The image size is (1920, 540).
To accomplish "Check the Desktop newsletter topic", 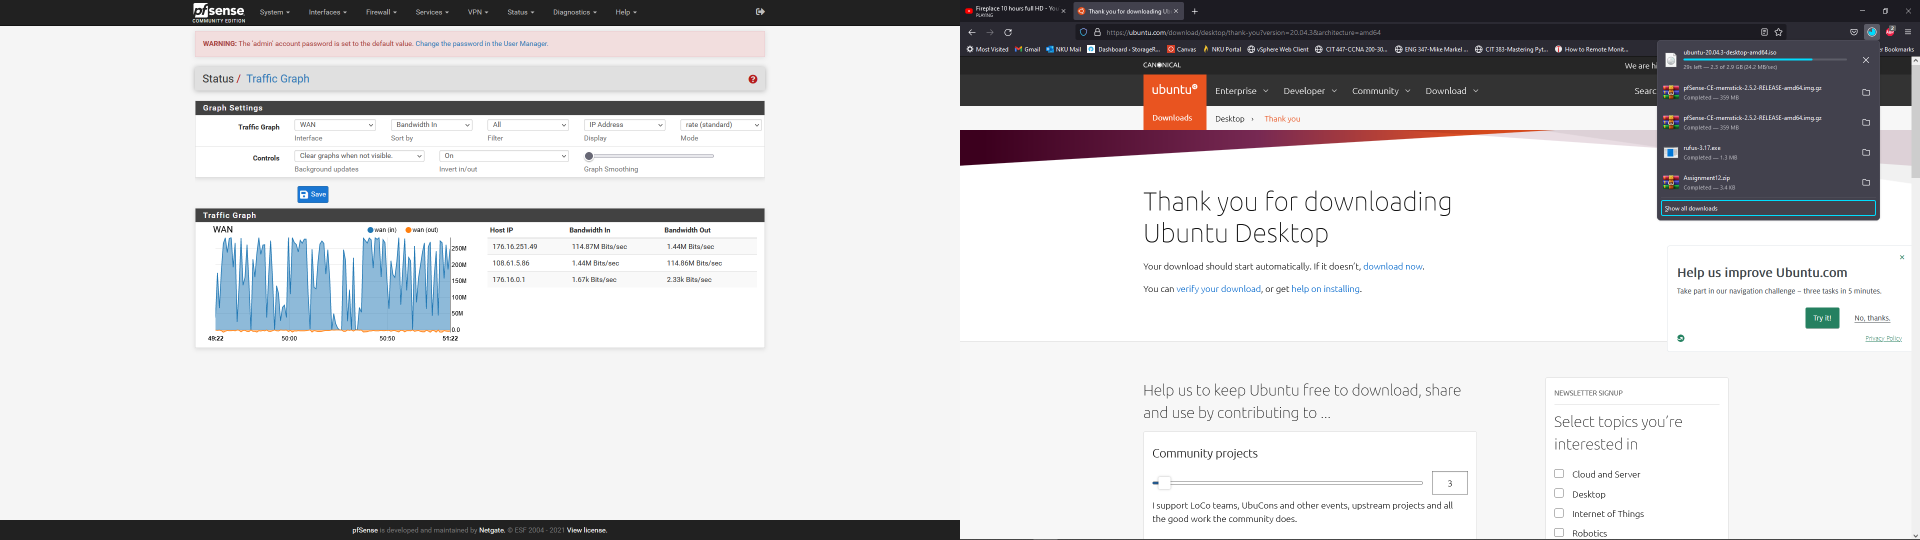I will pyautogui.click(x=1559, y=493).
